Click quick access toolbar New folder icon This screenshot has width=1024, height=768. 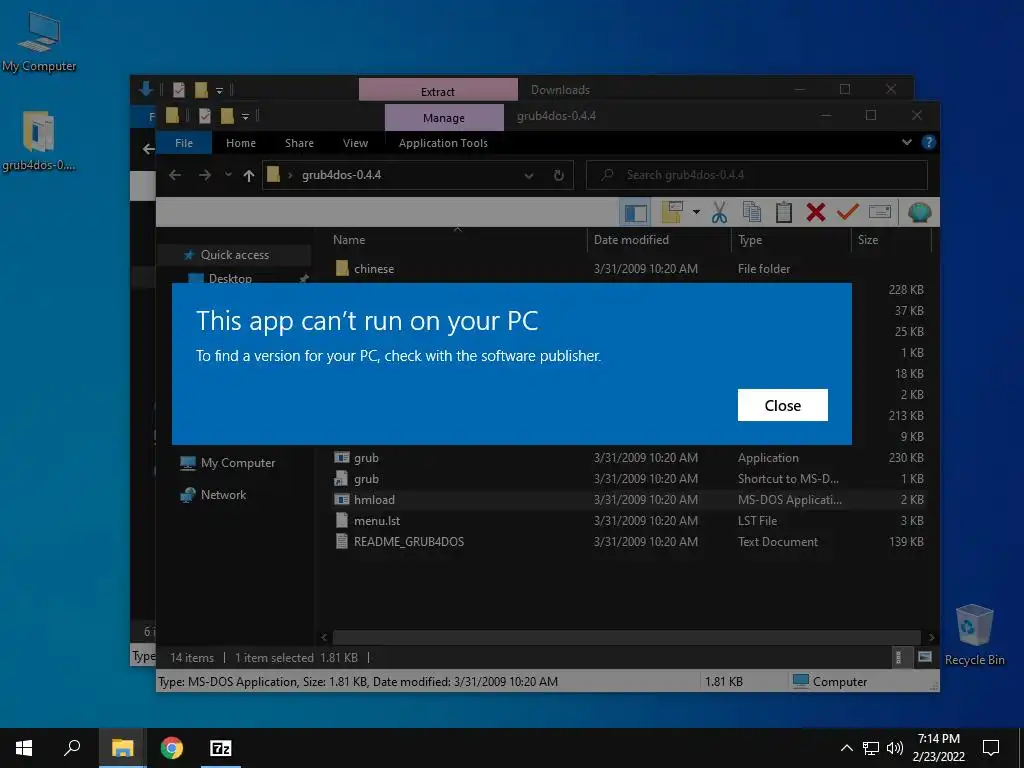[227, 116]
